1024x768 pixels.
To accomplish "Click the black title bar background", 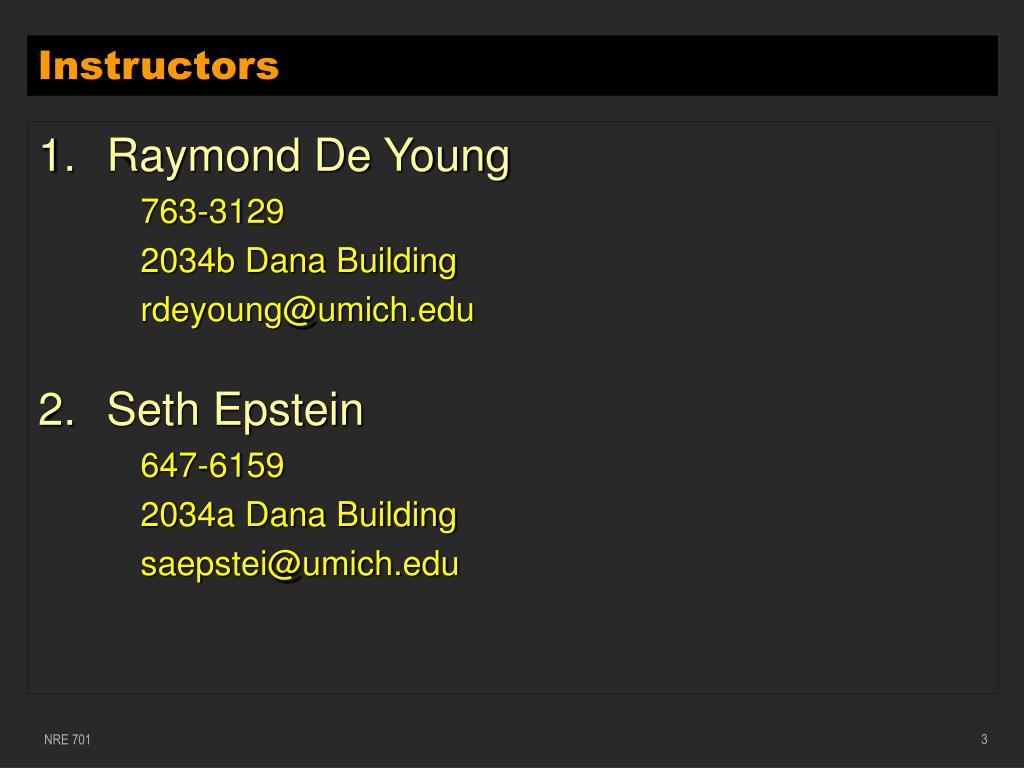I will tap(640, 65).
